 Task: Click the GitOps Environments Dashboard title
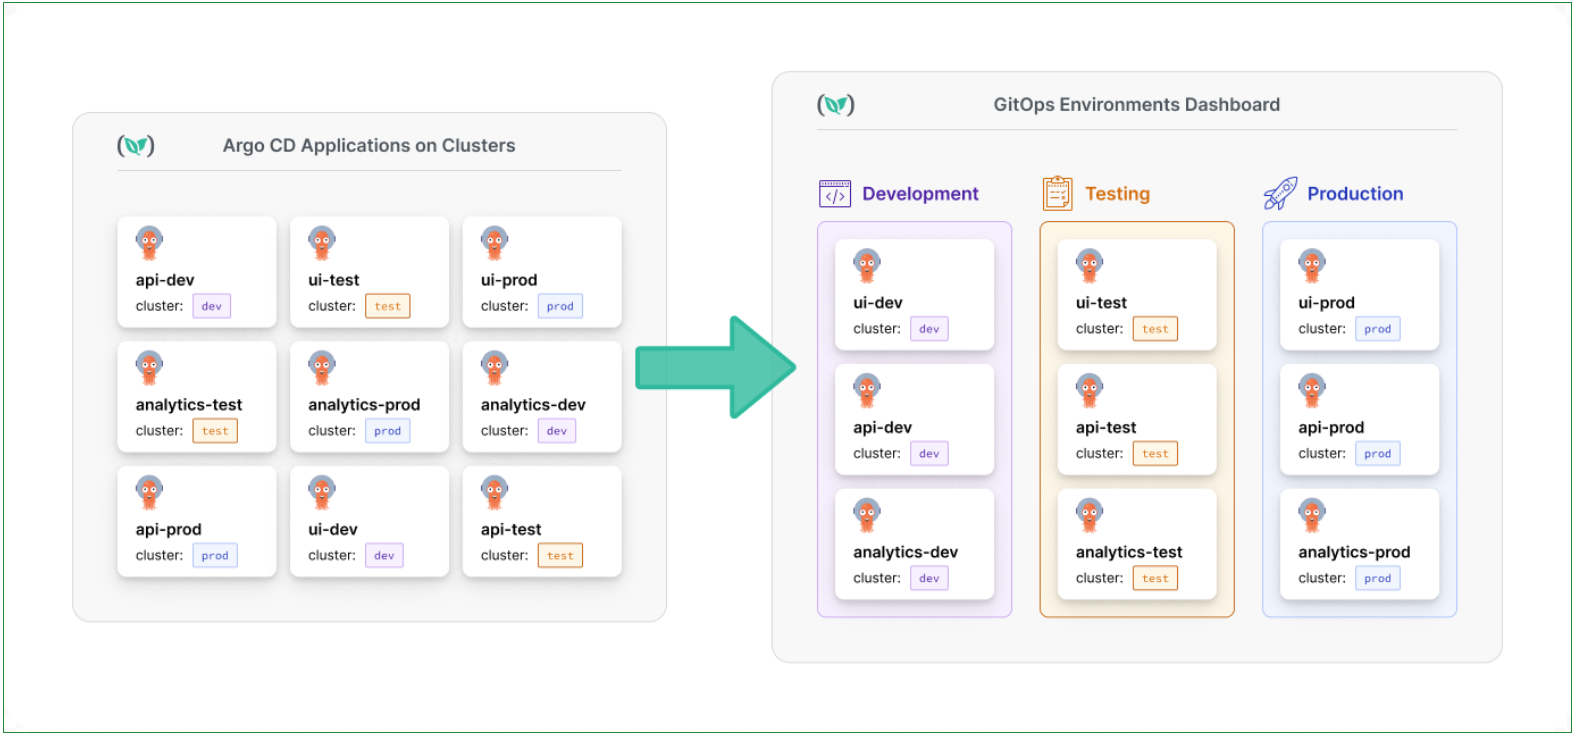point(1136,105)
